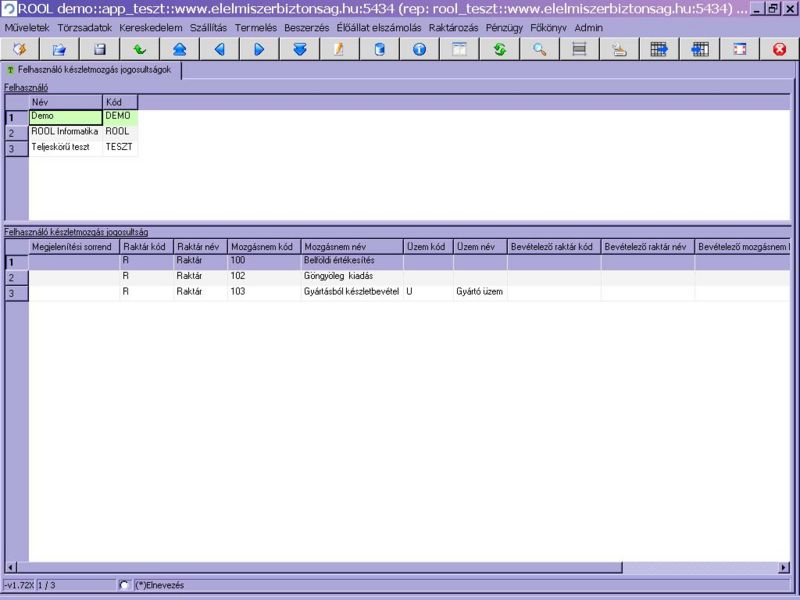The image size is (800, 600).
Task: Go to previous record with left arrow
Action: point(219,49)
